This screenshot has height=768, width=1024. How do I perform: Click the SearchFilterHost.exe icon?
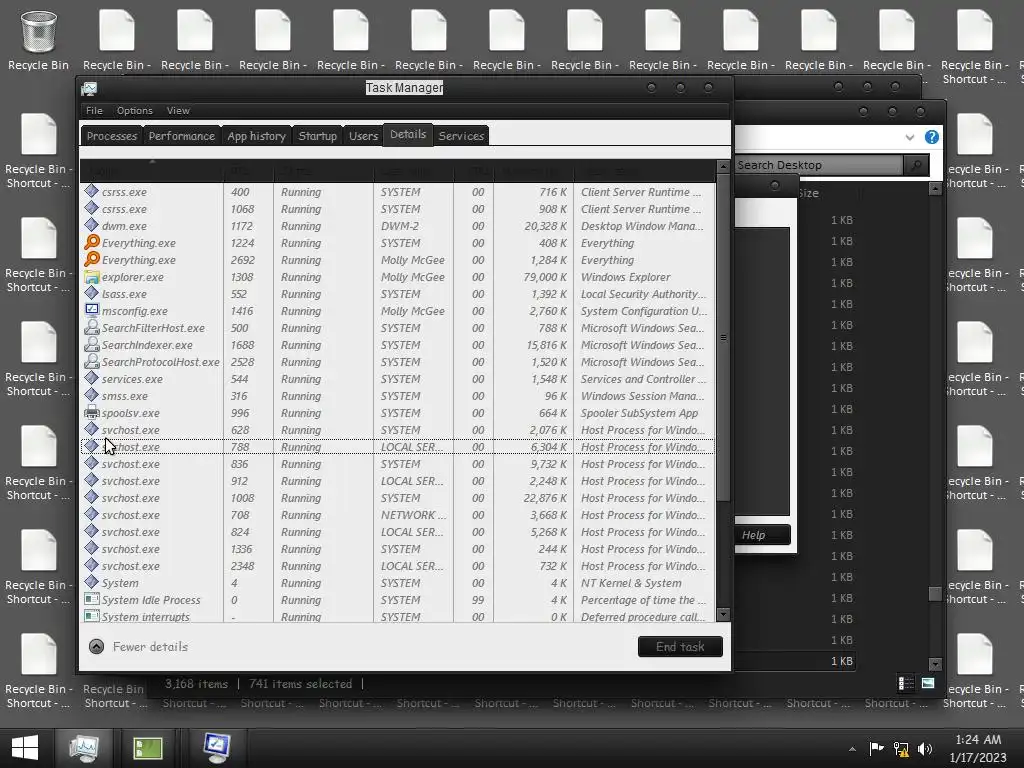[x=92, y=327]
